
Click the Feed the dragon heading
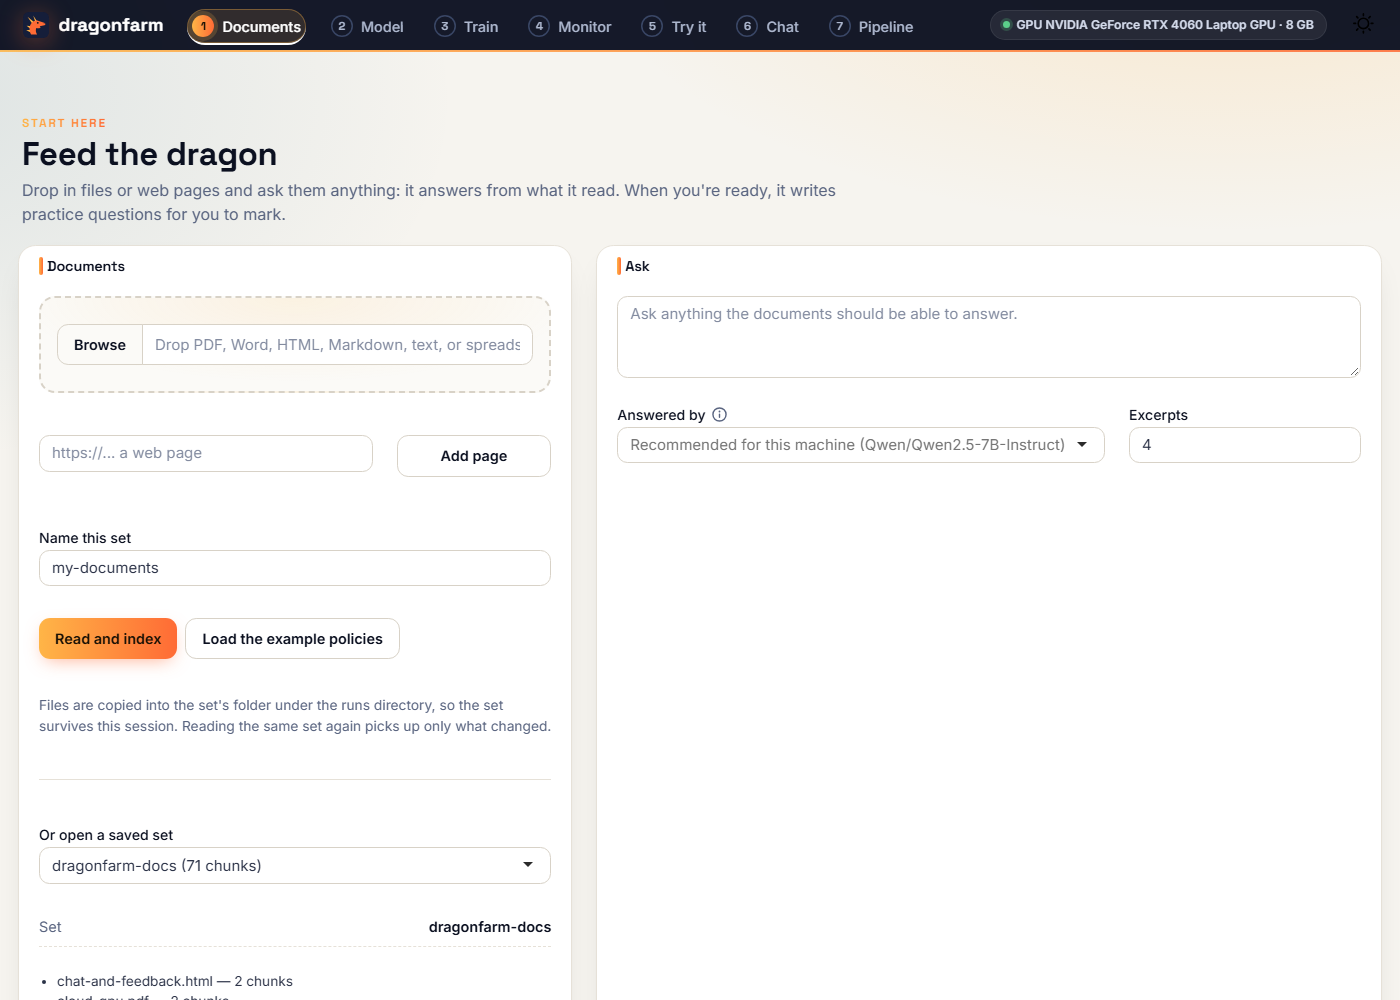150,154
